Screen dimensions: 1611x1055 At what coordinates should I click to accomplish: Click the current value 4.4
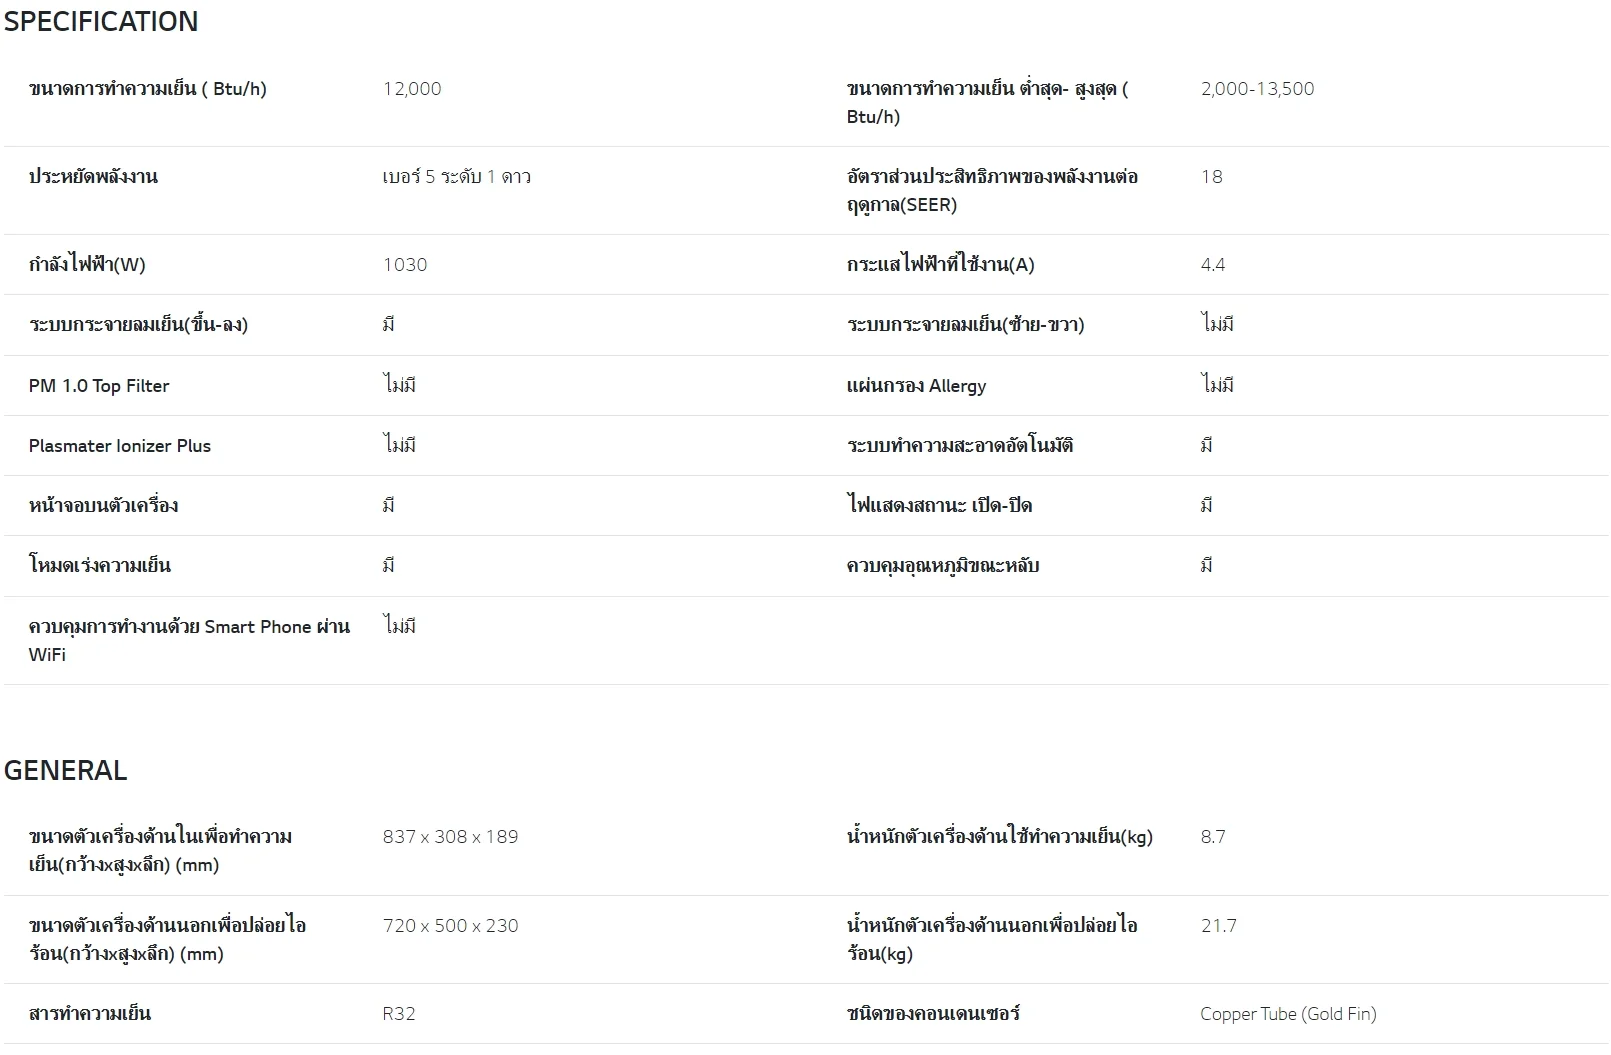1212,264
